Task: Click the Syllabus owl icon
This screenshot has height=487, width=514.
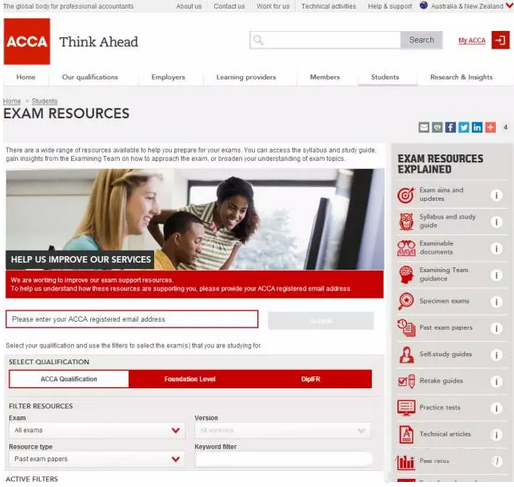Action: tap(406, 222)
